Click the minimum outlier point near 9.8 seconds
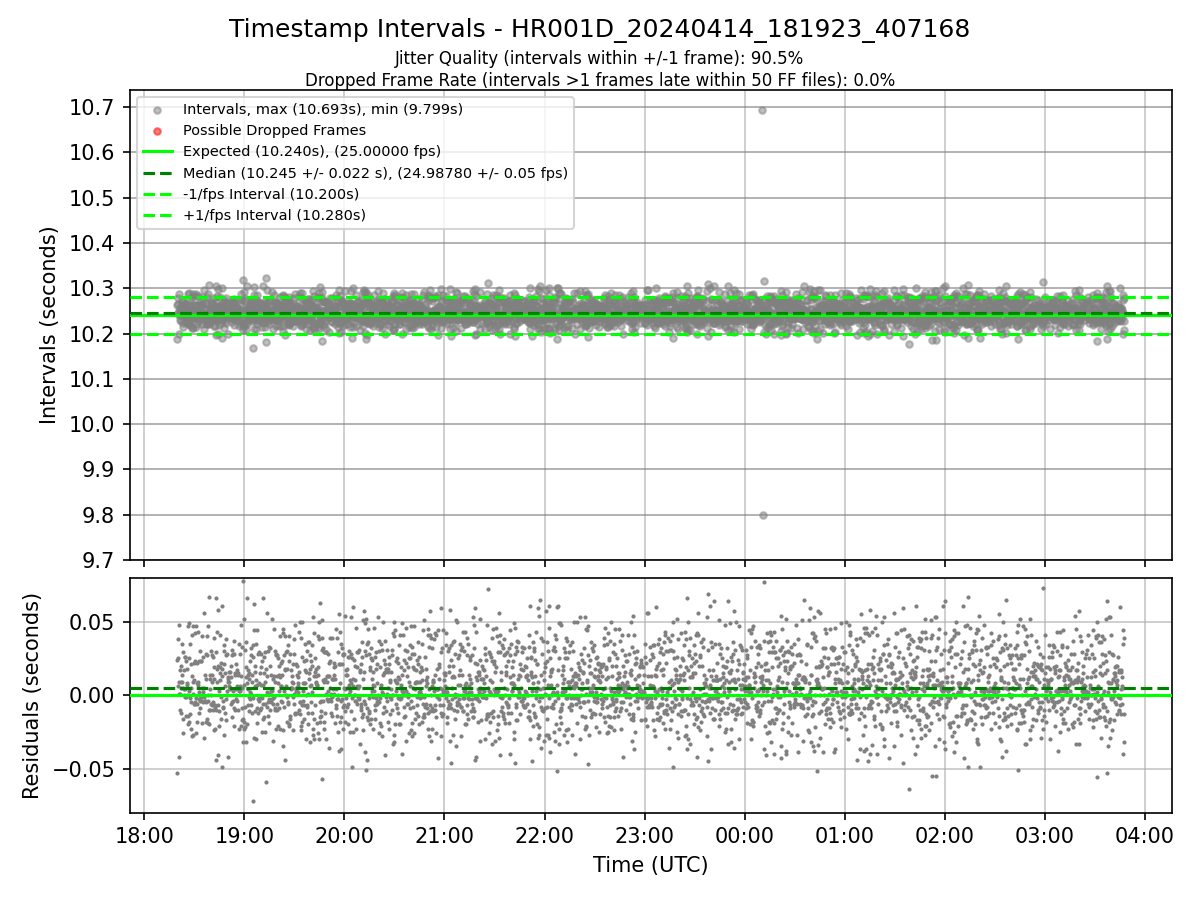Screen dimensions: 1200x900 [763, 515]
